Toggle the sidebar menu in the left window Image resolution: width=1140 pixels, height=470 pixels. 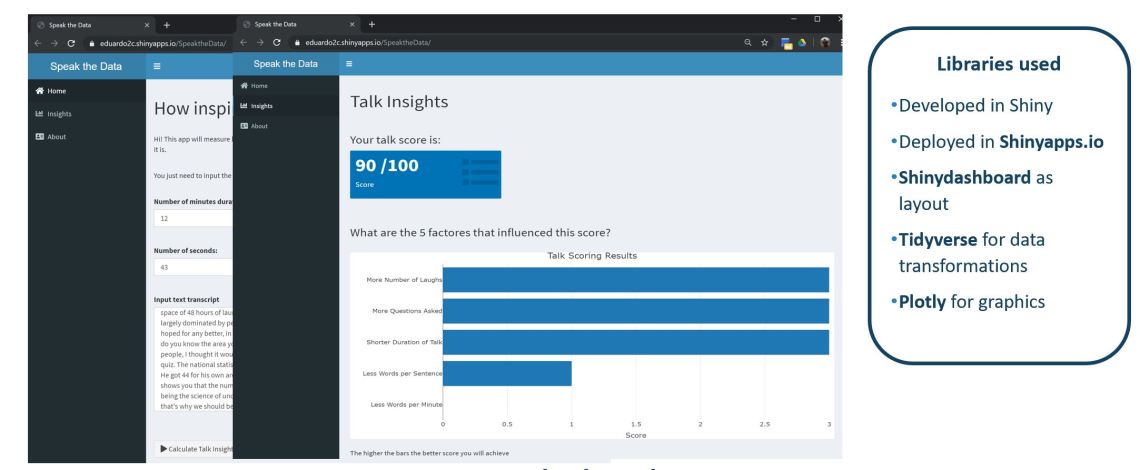click(x=158, y=66)
